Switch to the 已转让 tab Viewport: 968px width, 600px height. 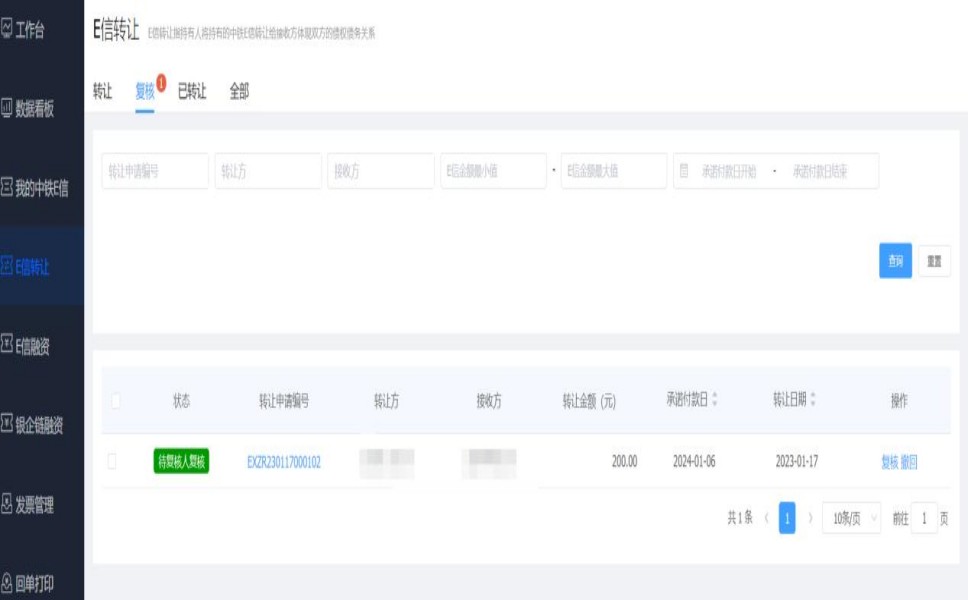tap(191, 92)
